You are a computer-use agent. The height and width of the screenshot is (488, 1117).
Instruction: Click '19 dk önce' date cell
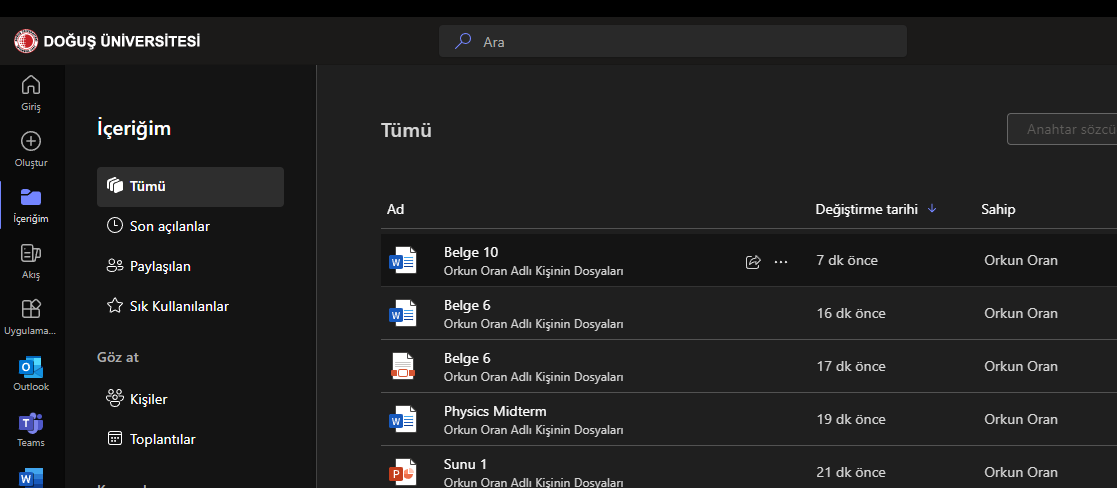point(851,419)
